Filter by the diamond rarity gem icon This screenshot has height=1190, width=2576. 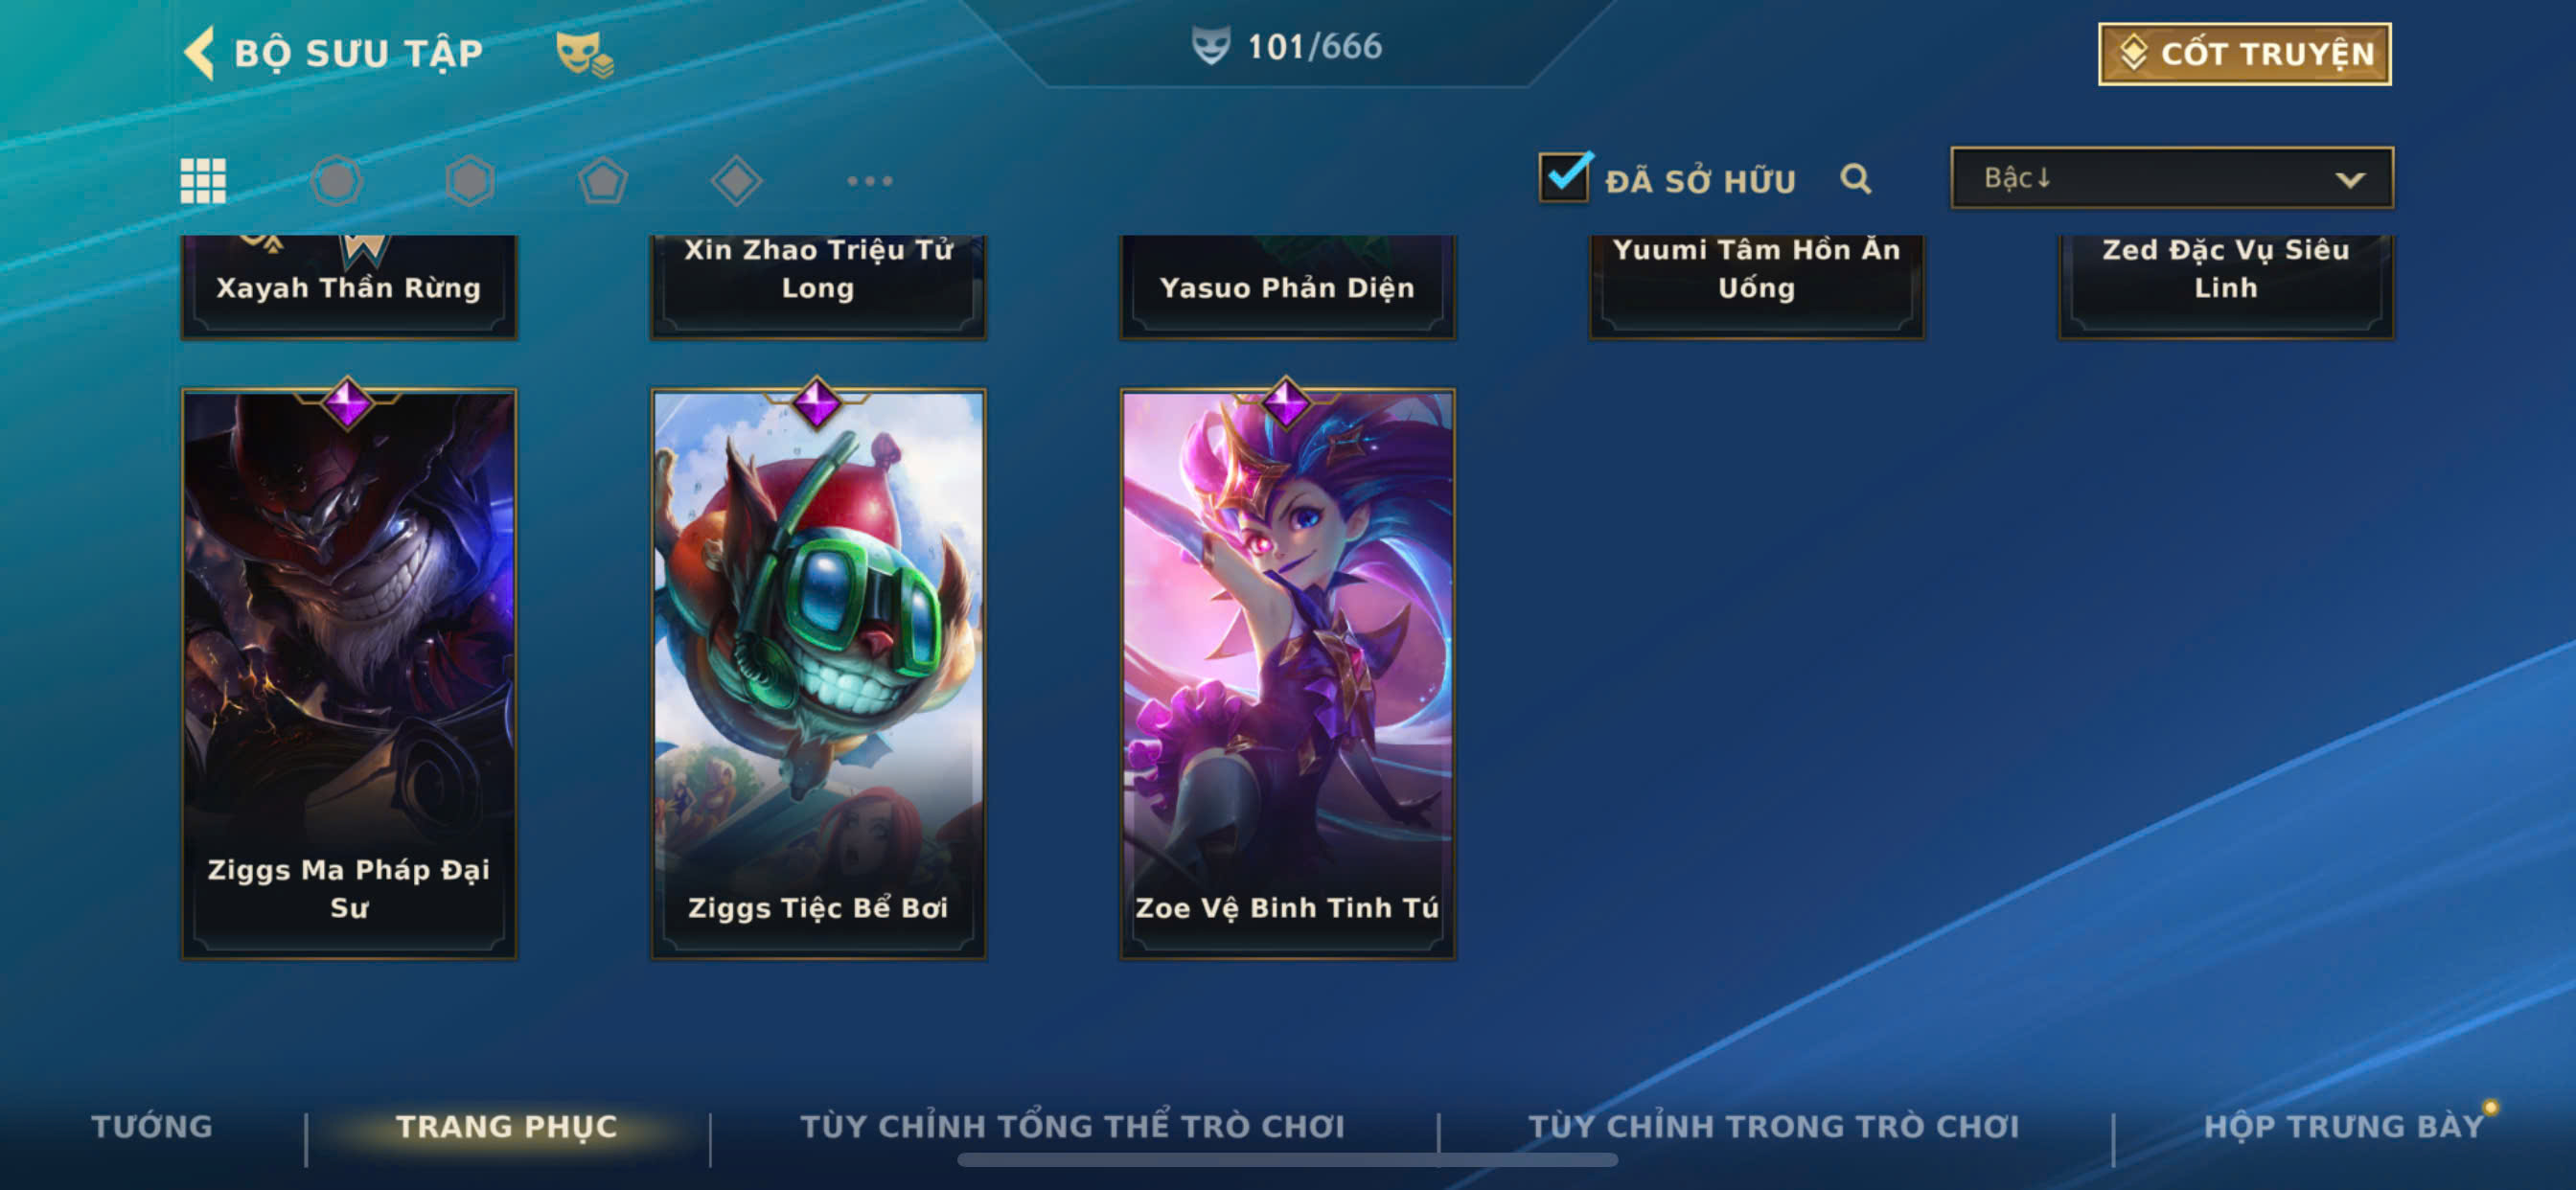tap(736, 181)
